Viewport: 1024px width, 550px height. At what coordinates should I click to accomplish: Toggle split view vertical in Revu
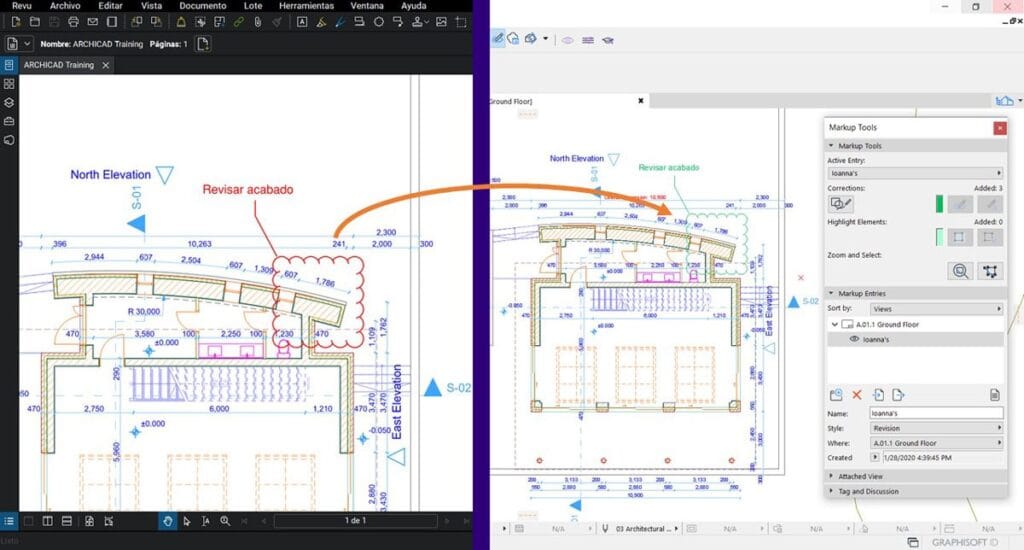coord(48,521)
